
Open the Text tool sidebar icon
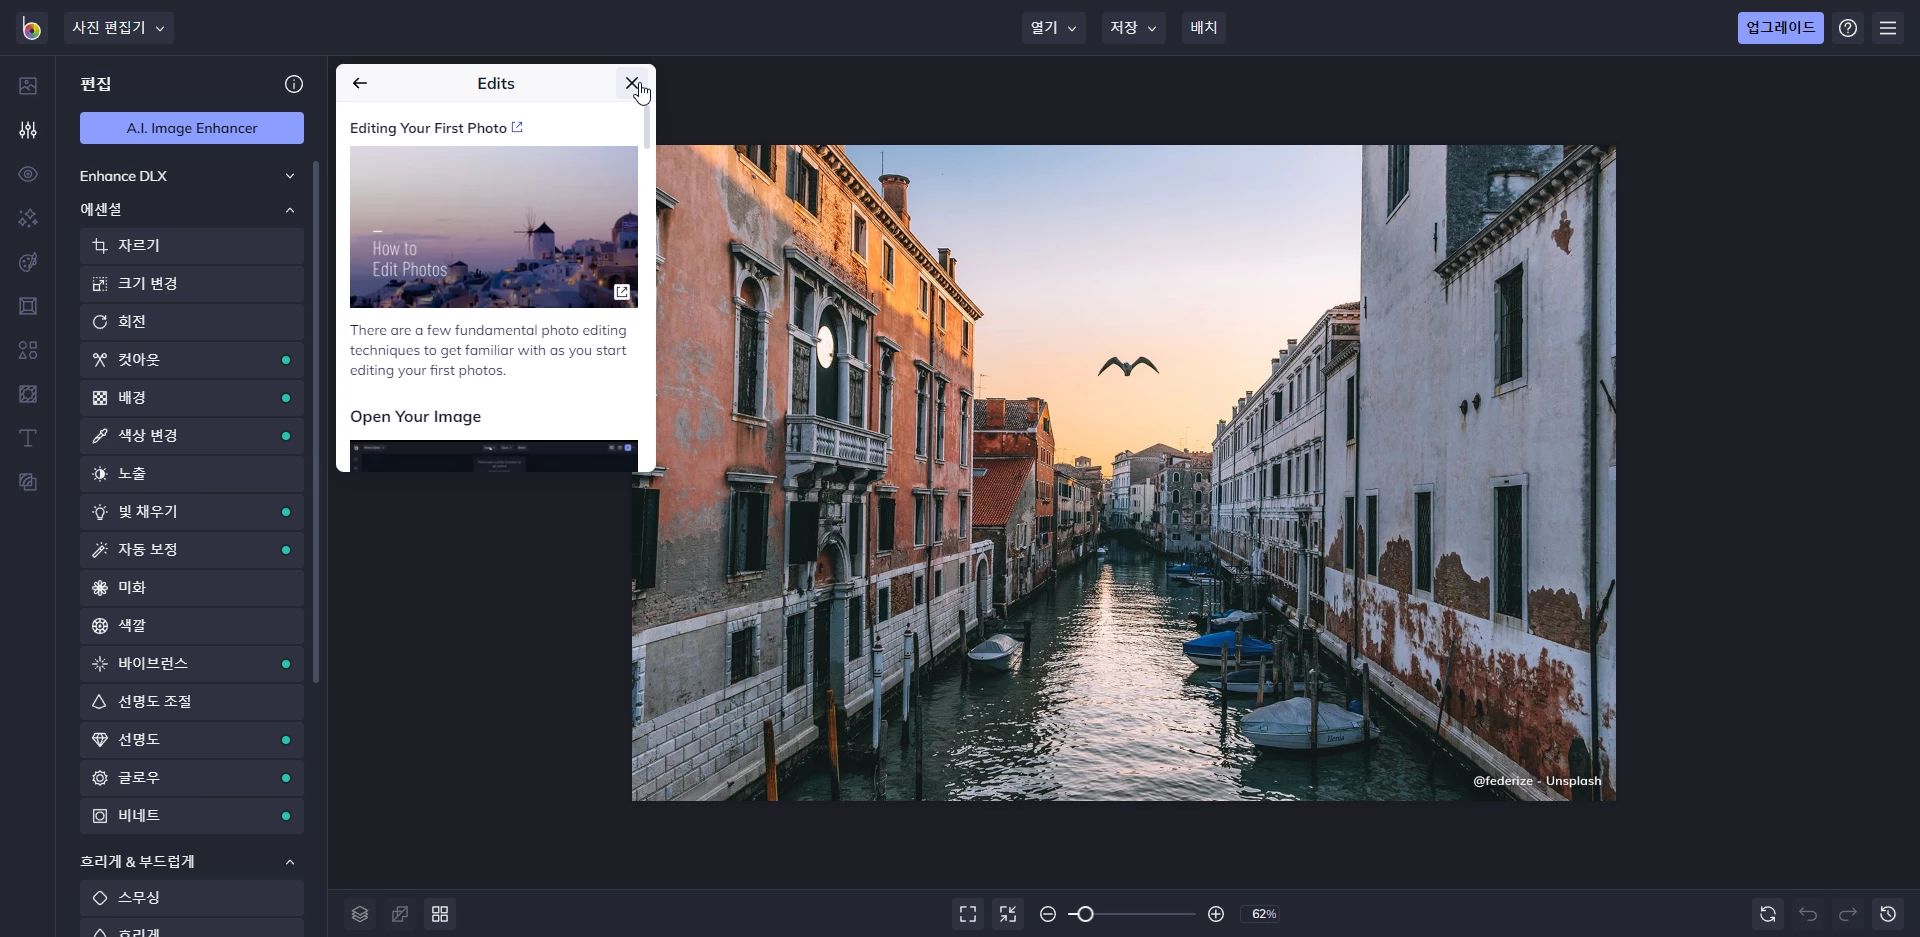pyautogui.click(x=28, y=438)
